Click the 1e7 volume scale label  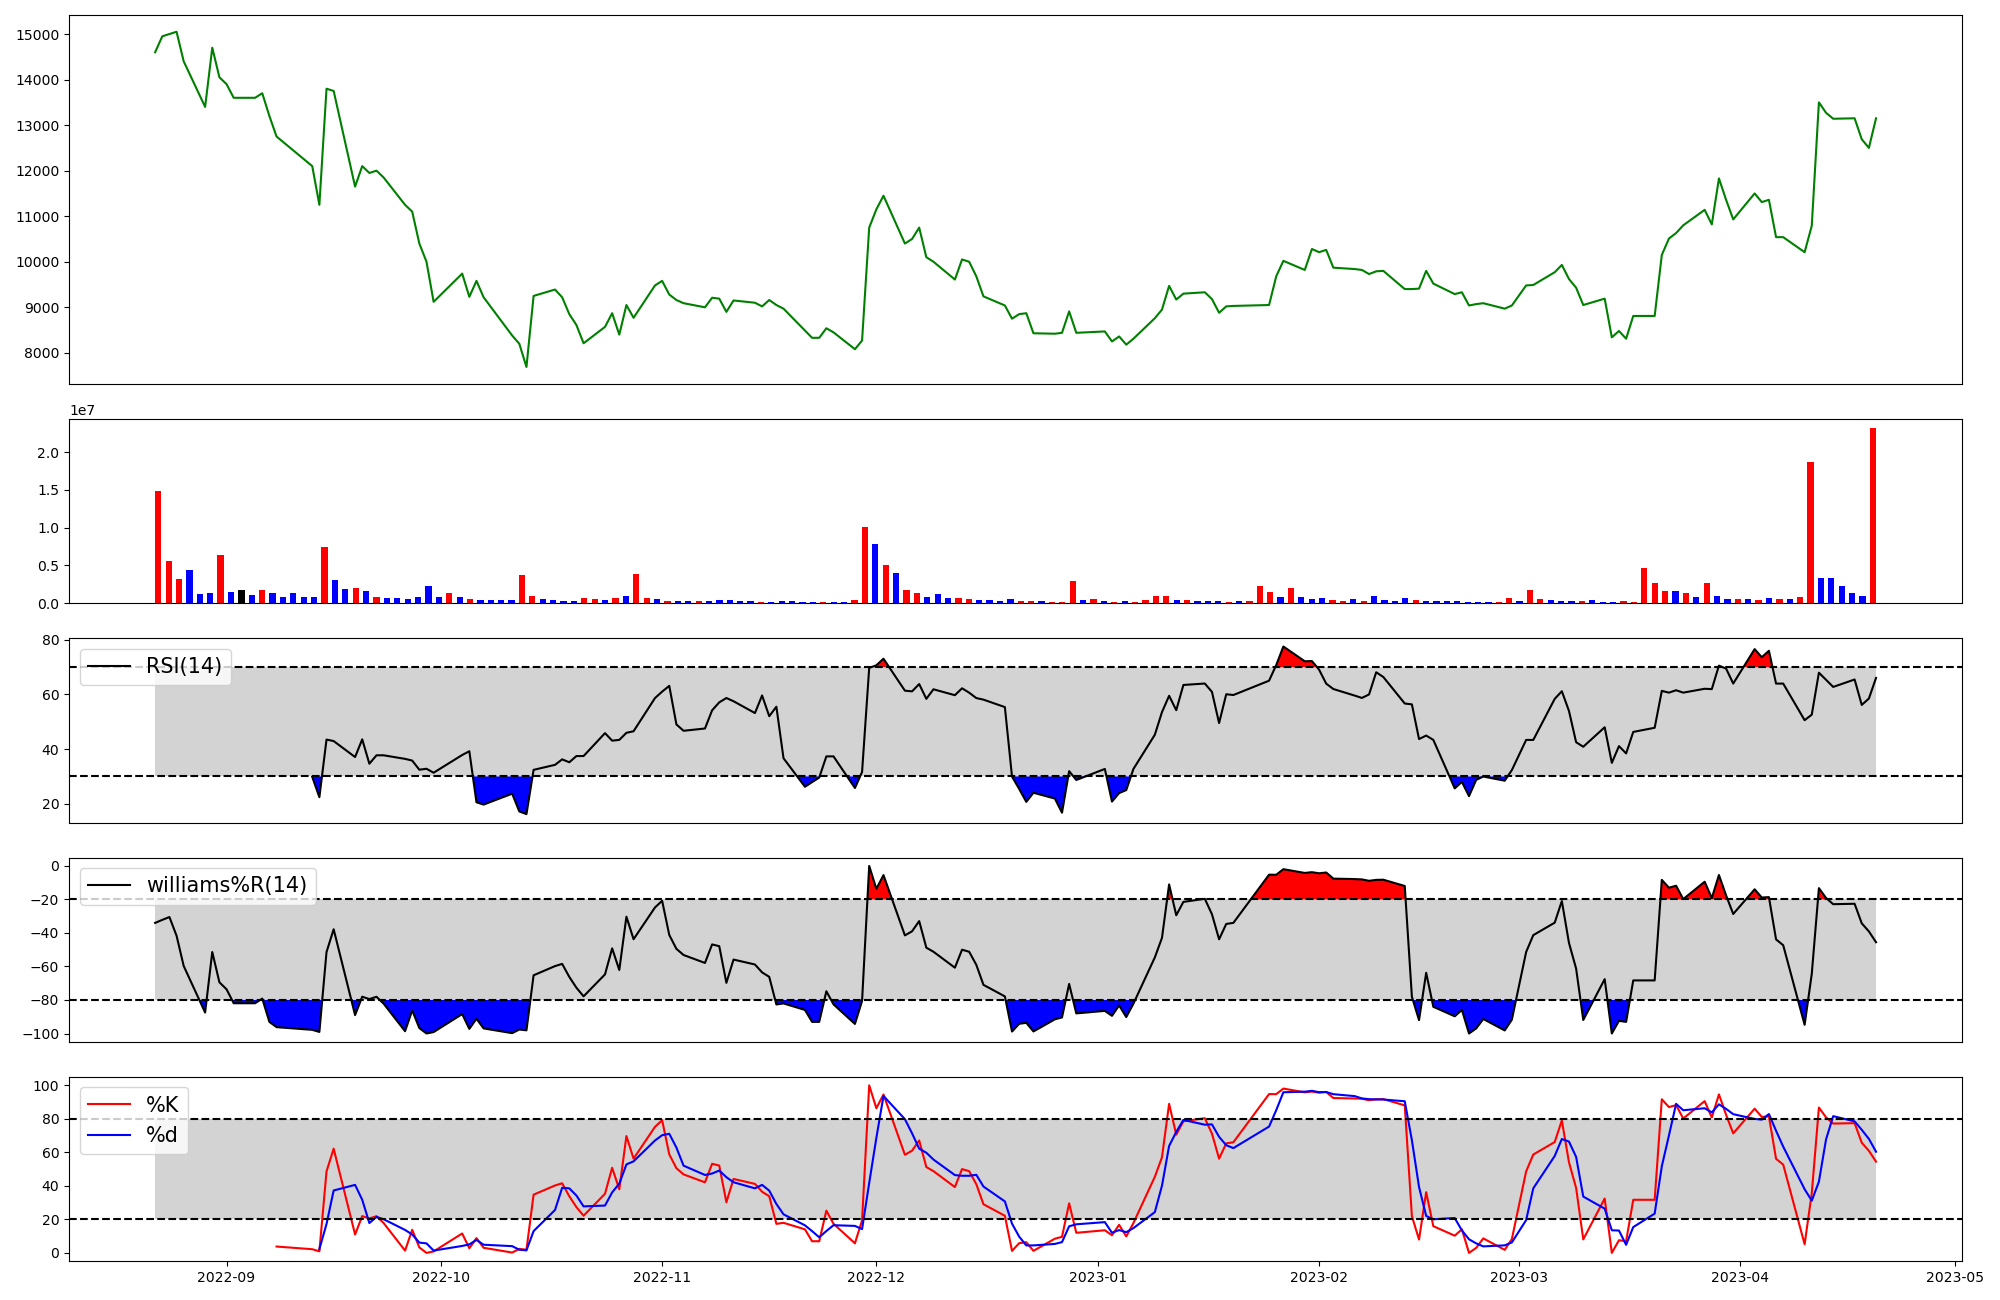tap(82, 410)
